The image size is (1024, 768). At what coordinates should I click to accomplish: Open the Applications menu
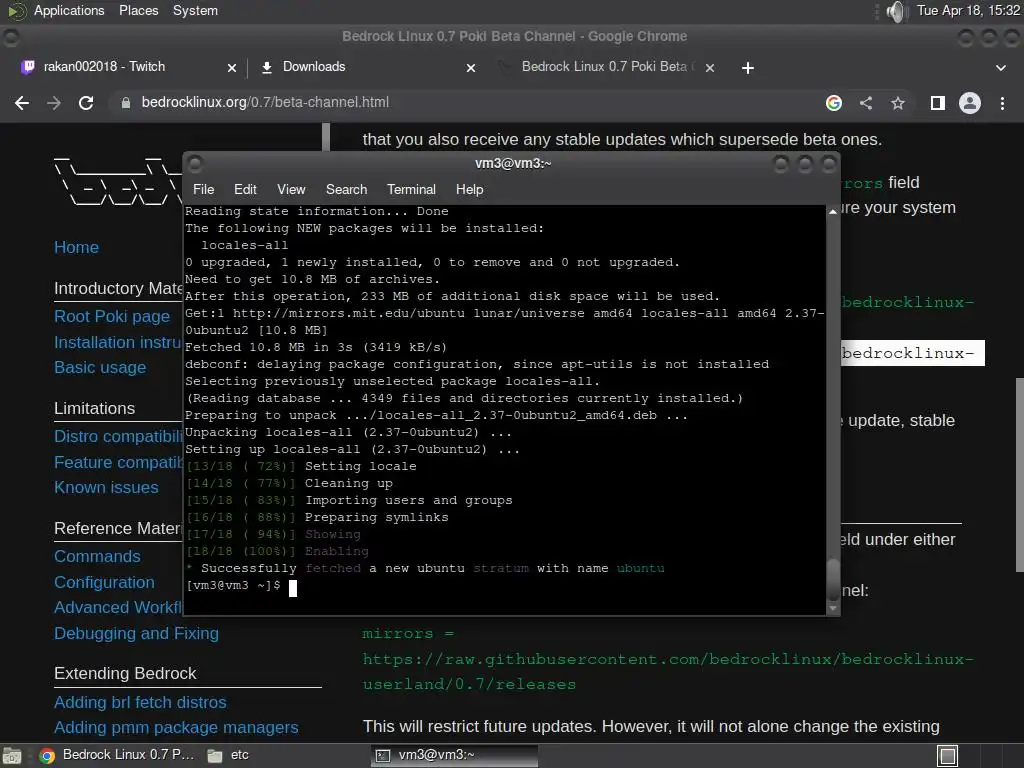point(69,10)
